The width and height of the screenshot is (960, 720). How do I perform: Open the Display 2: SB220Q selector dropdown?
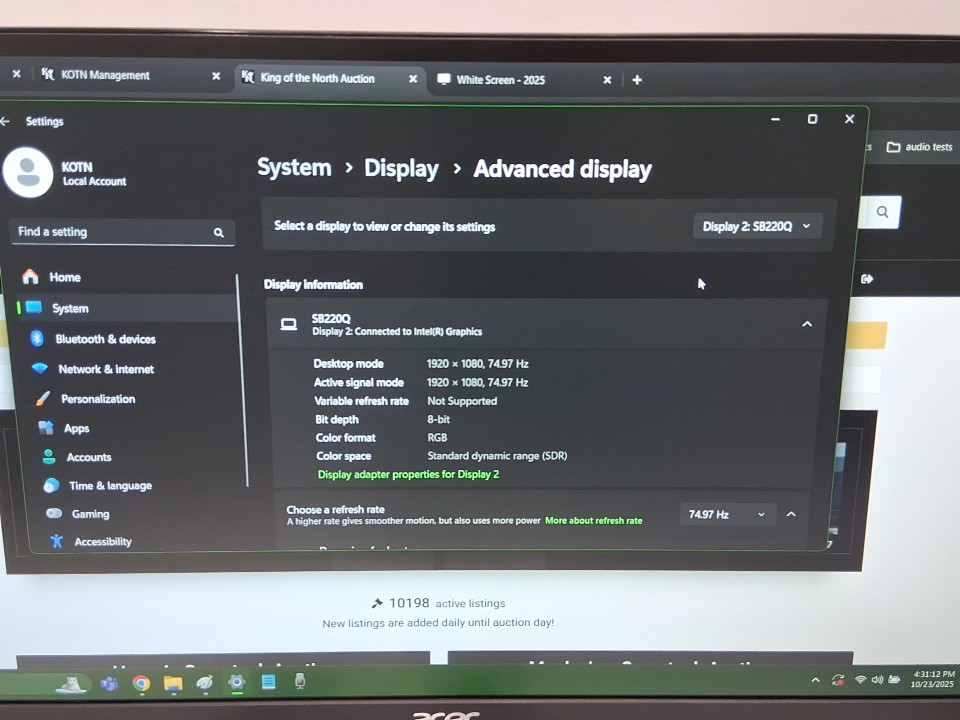coord(757,226)
